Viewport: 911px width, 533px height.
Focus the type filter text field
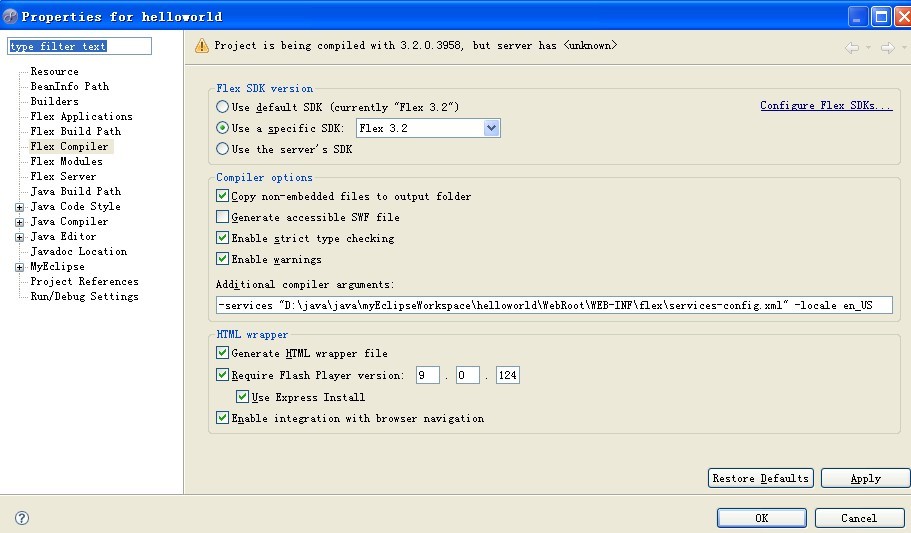[80, 46]
